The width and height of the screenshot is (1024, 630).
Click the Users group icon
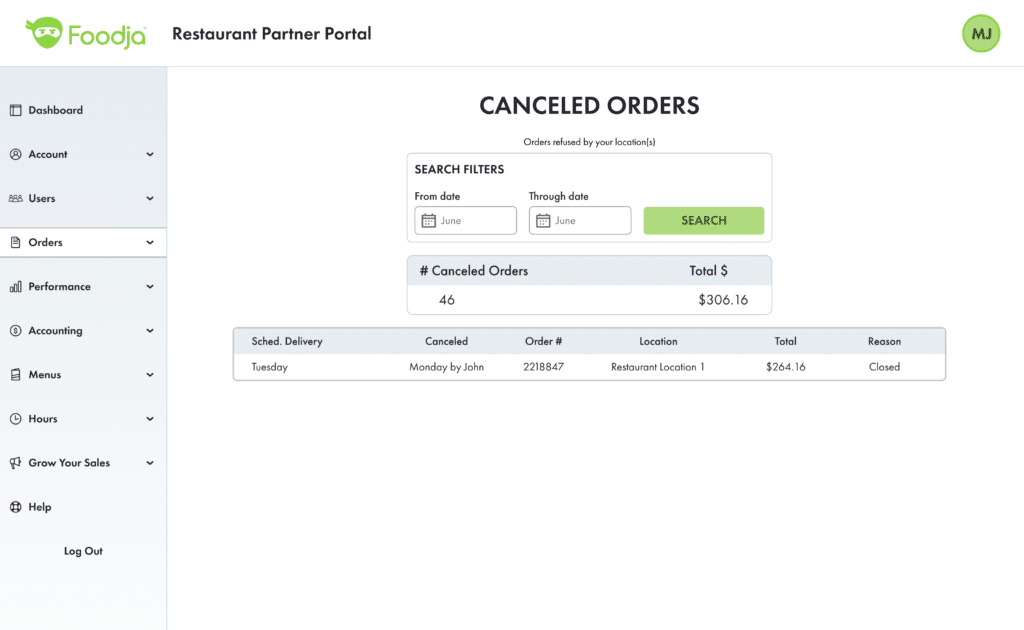(16, 198)
